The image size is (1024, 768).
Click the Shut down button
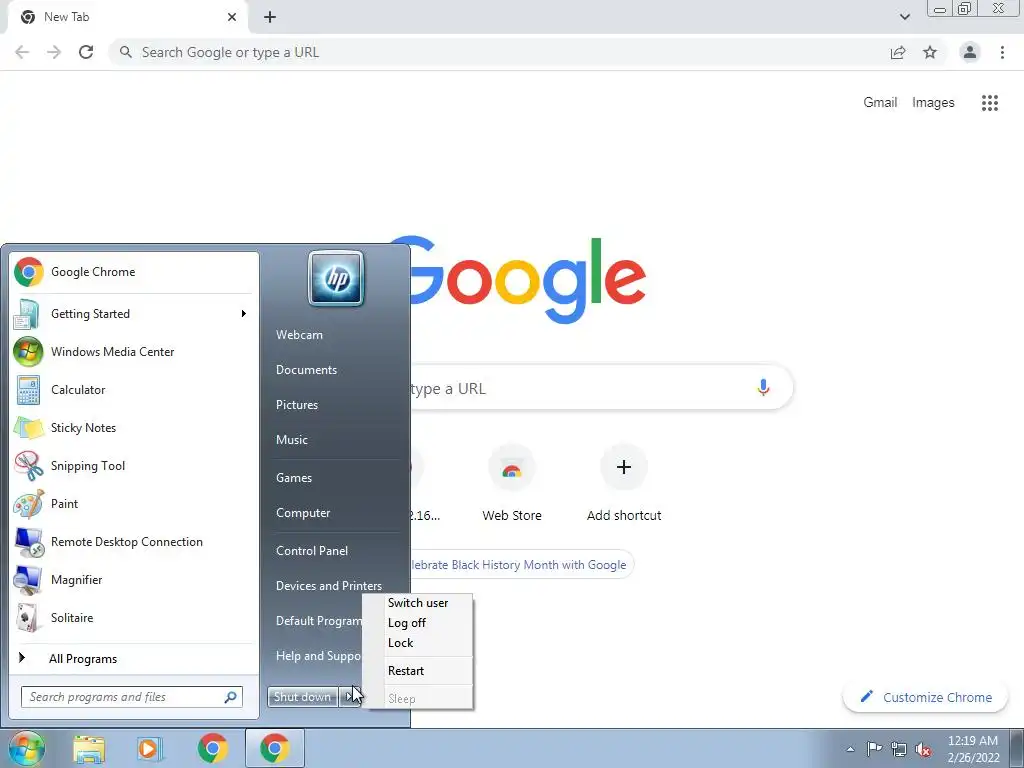302,697
